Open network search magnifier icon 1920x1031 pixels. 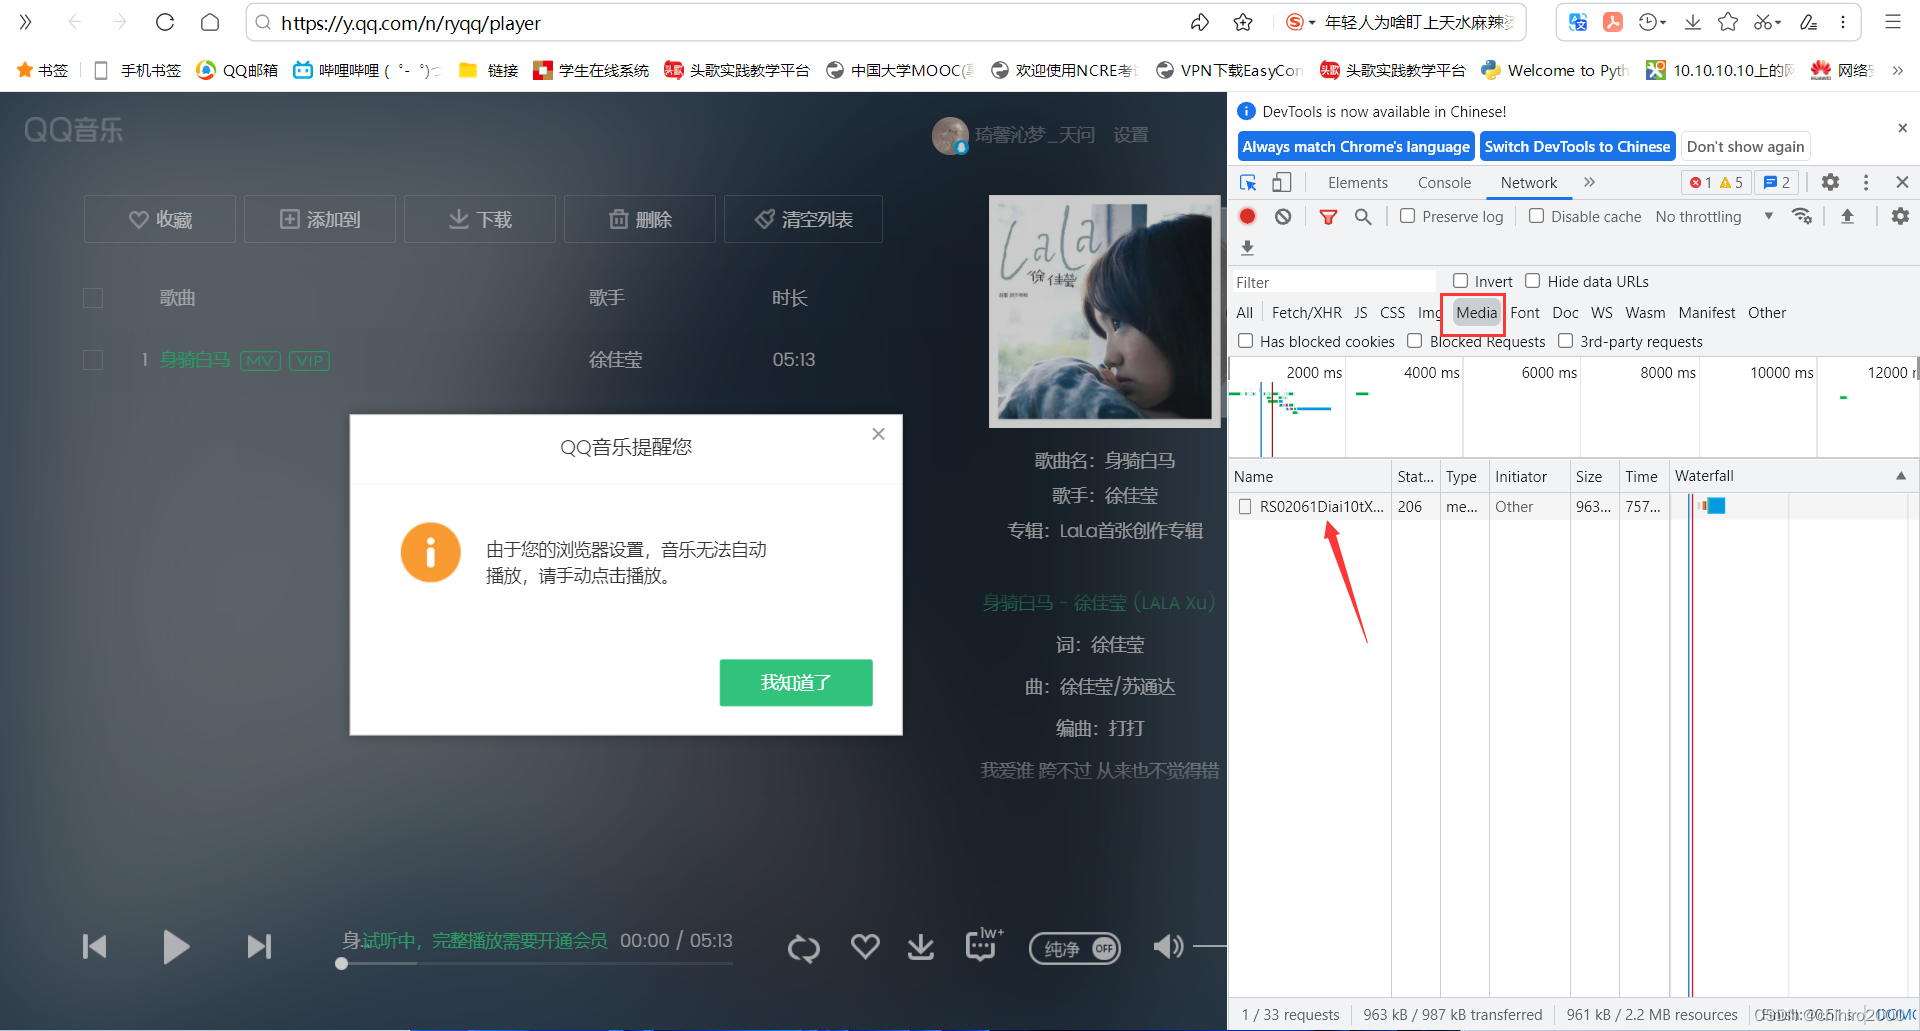coord(1362,216)
